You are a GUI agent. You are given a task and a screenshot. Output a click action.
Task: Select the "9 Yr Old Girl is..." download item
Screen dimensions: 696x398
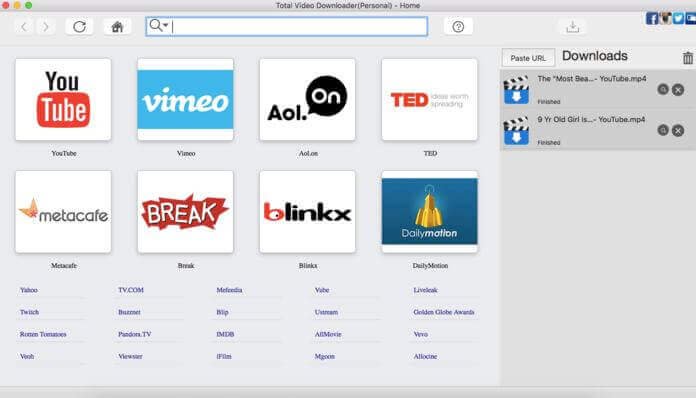(598, 130)
